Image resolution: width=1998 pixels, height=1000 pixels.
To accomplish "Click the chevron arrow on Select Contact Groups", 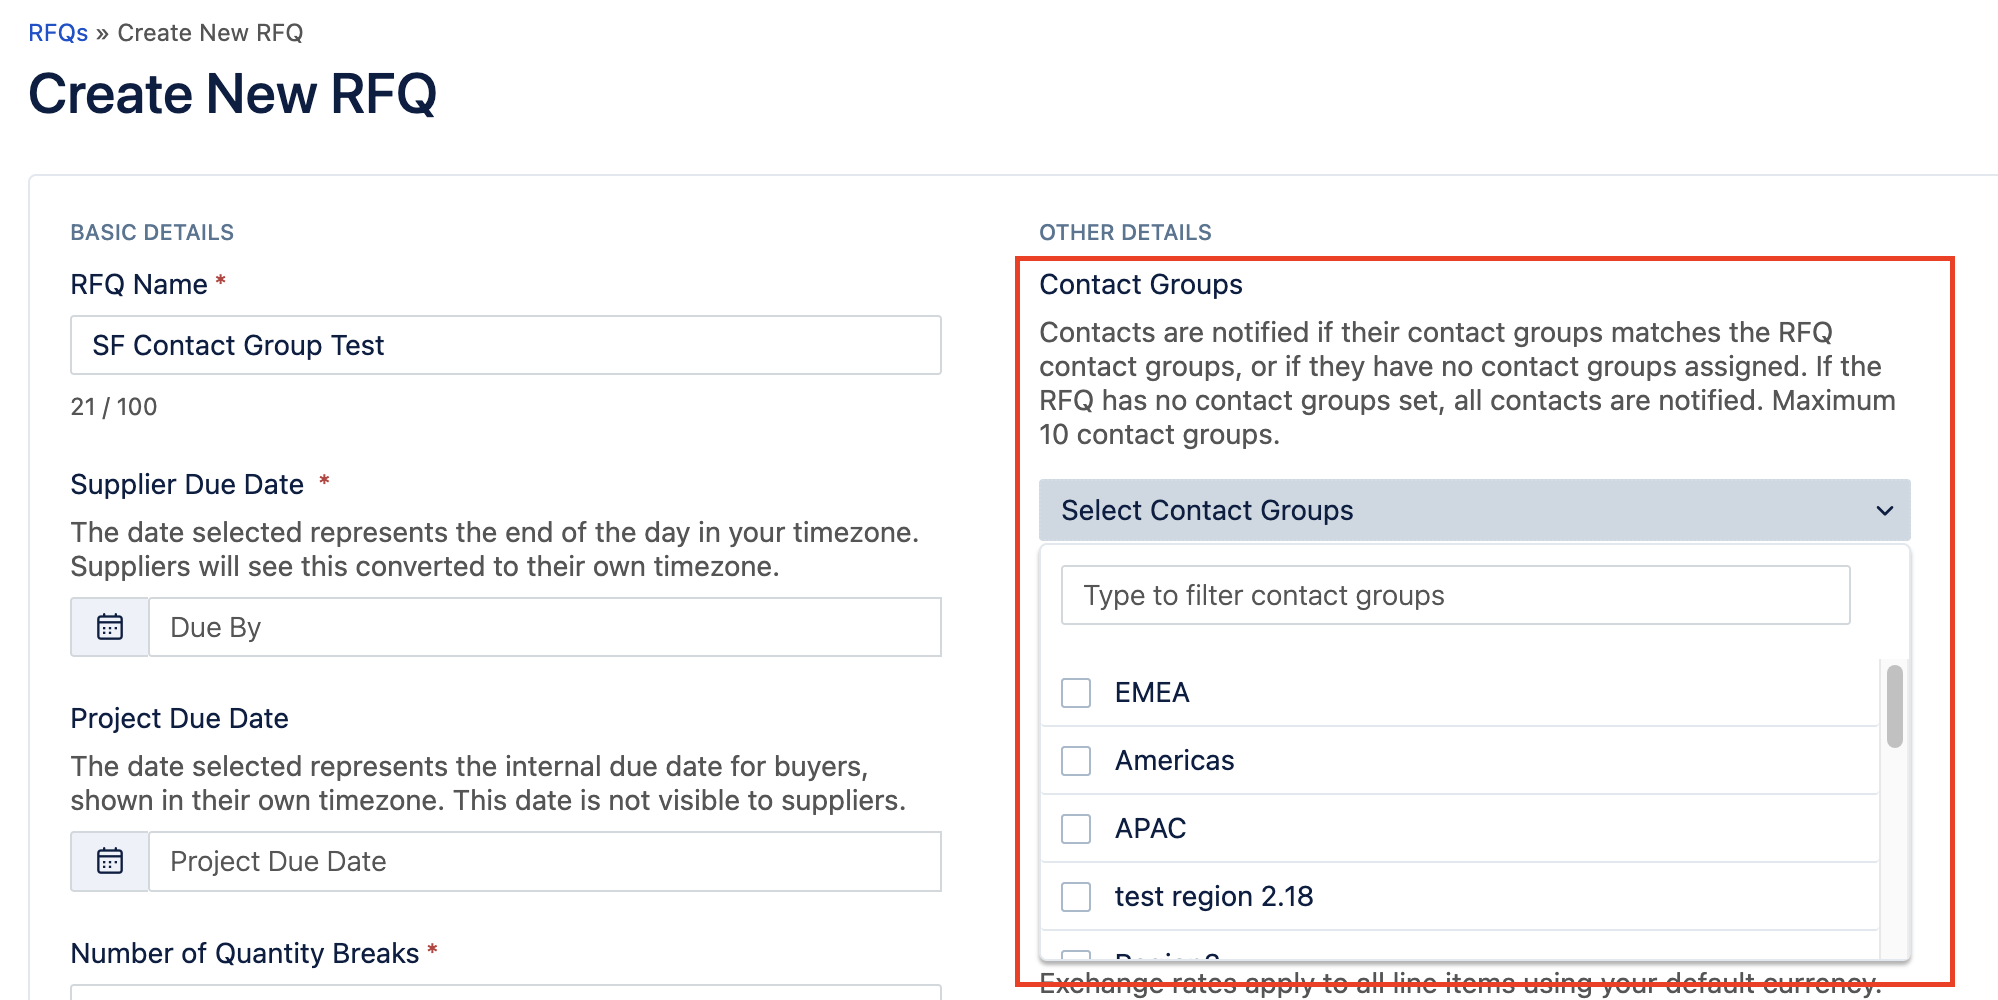I will 1884,511.
